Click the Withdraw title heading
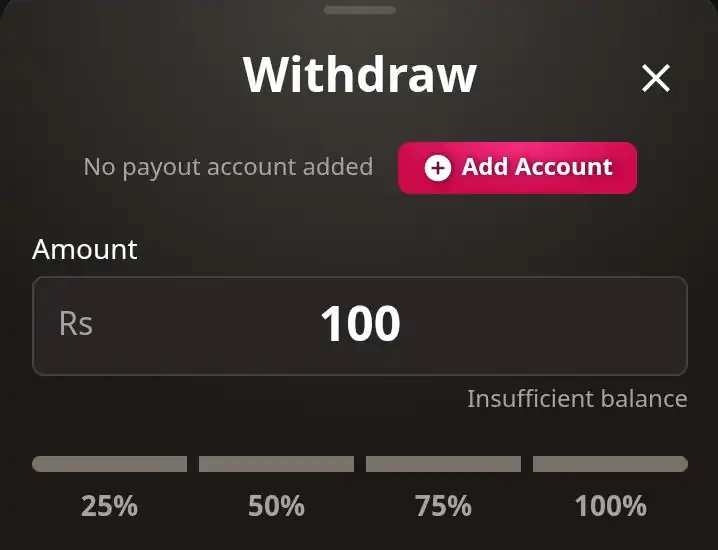 tap(359, 75)
